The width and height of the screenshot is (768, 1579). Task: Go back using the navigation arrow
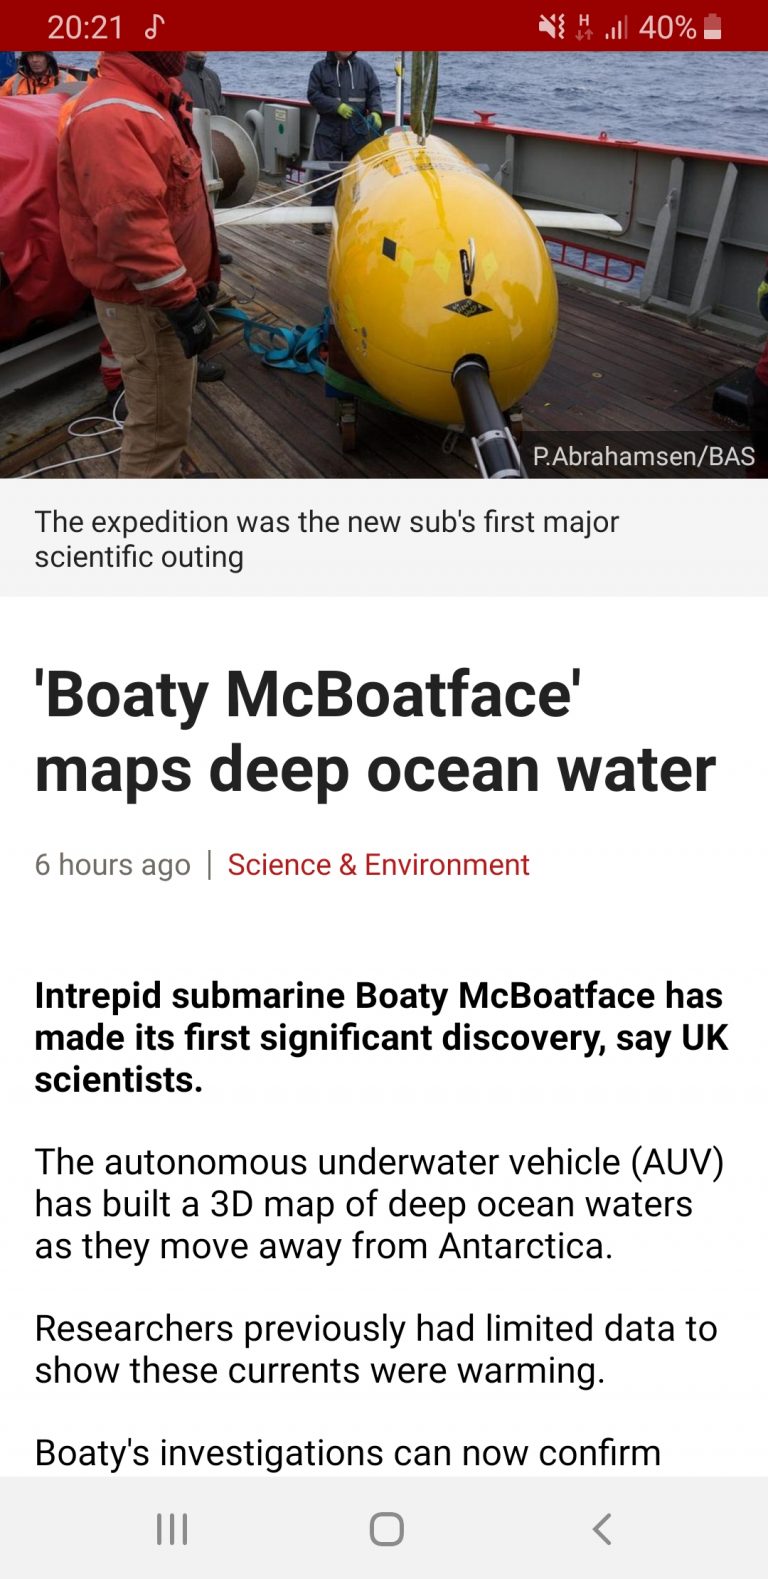point(601,1528)
